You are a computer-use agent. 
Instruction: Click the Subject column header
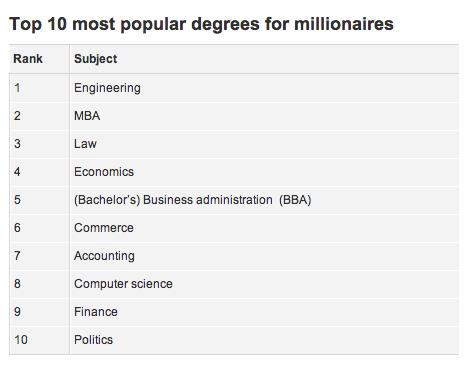point(95,59)
